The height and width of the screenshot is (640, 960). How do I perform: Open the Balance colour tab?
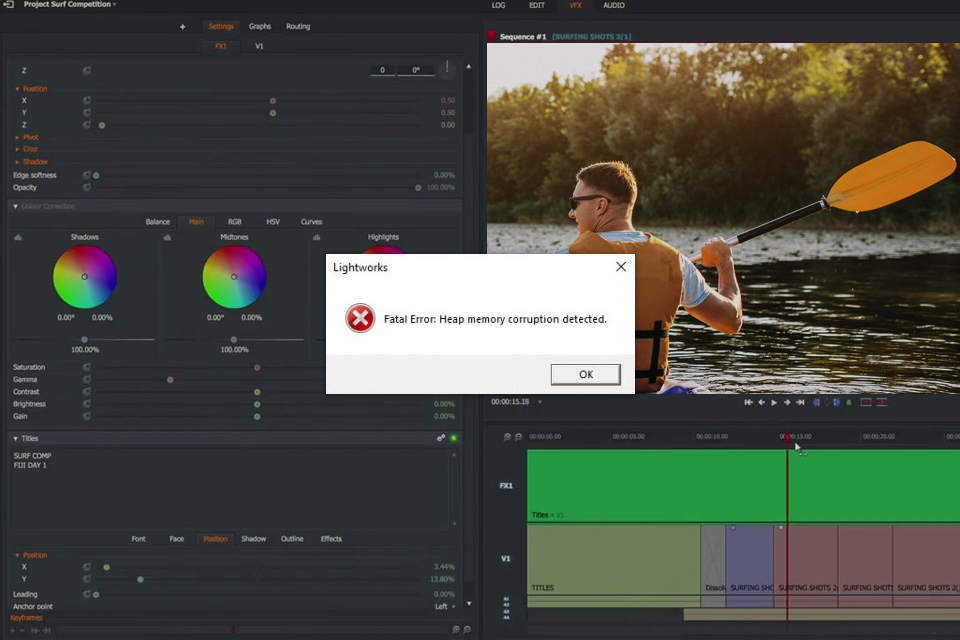[157, 222]
